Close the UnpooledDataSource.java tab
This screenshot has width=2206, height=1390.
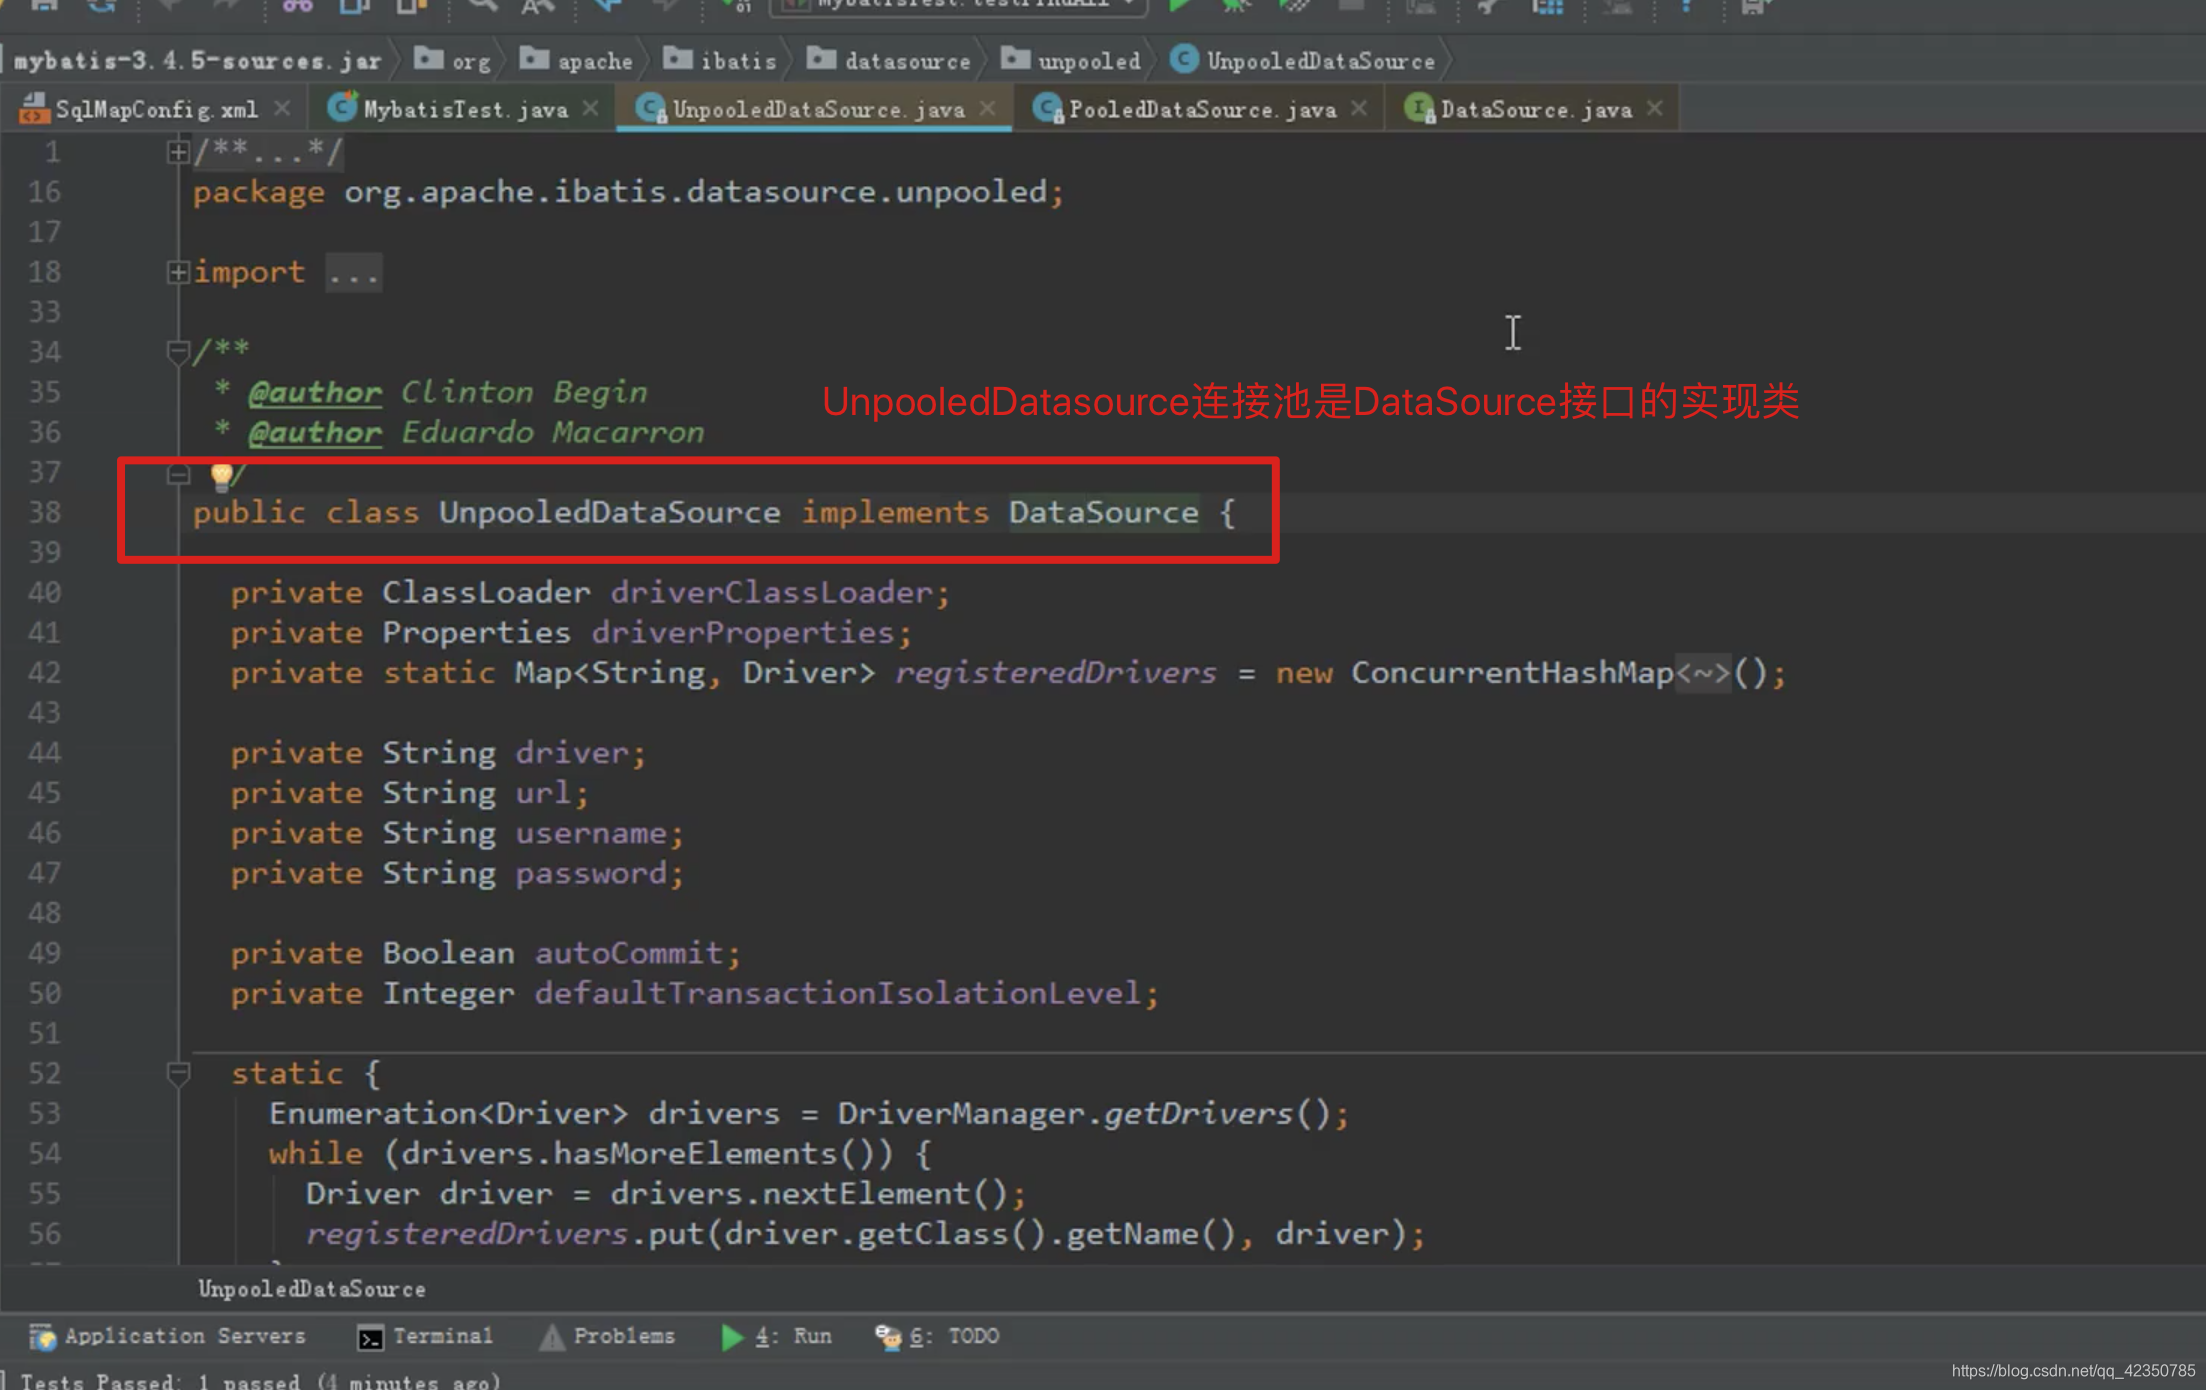(x=988, y=108)
